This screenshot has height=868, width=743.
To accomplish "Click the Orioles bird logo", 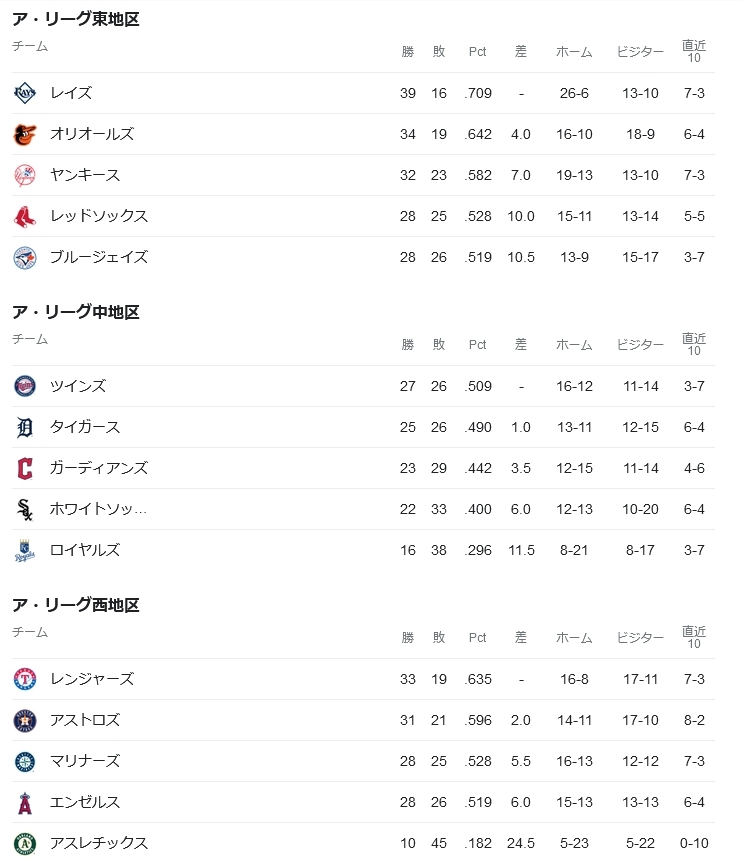I will coord(24,134).
